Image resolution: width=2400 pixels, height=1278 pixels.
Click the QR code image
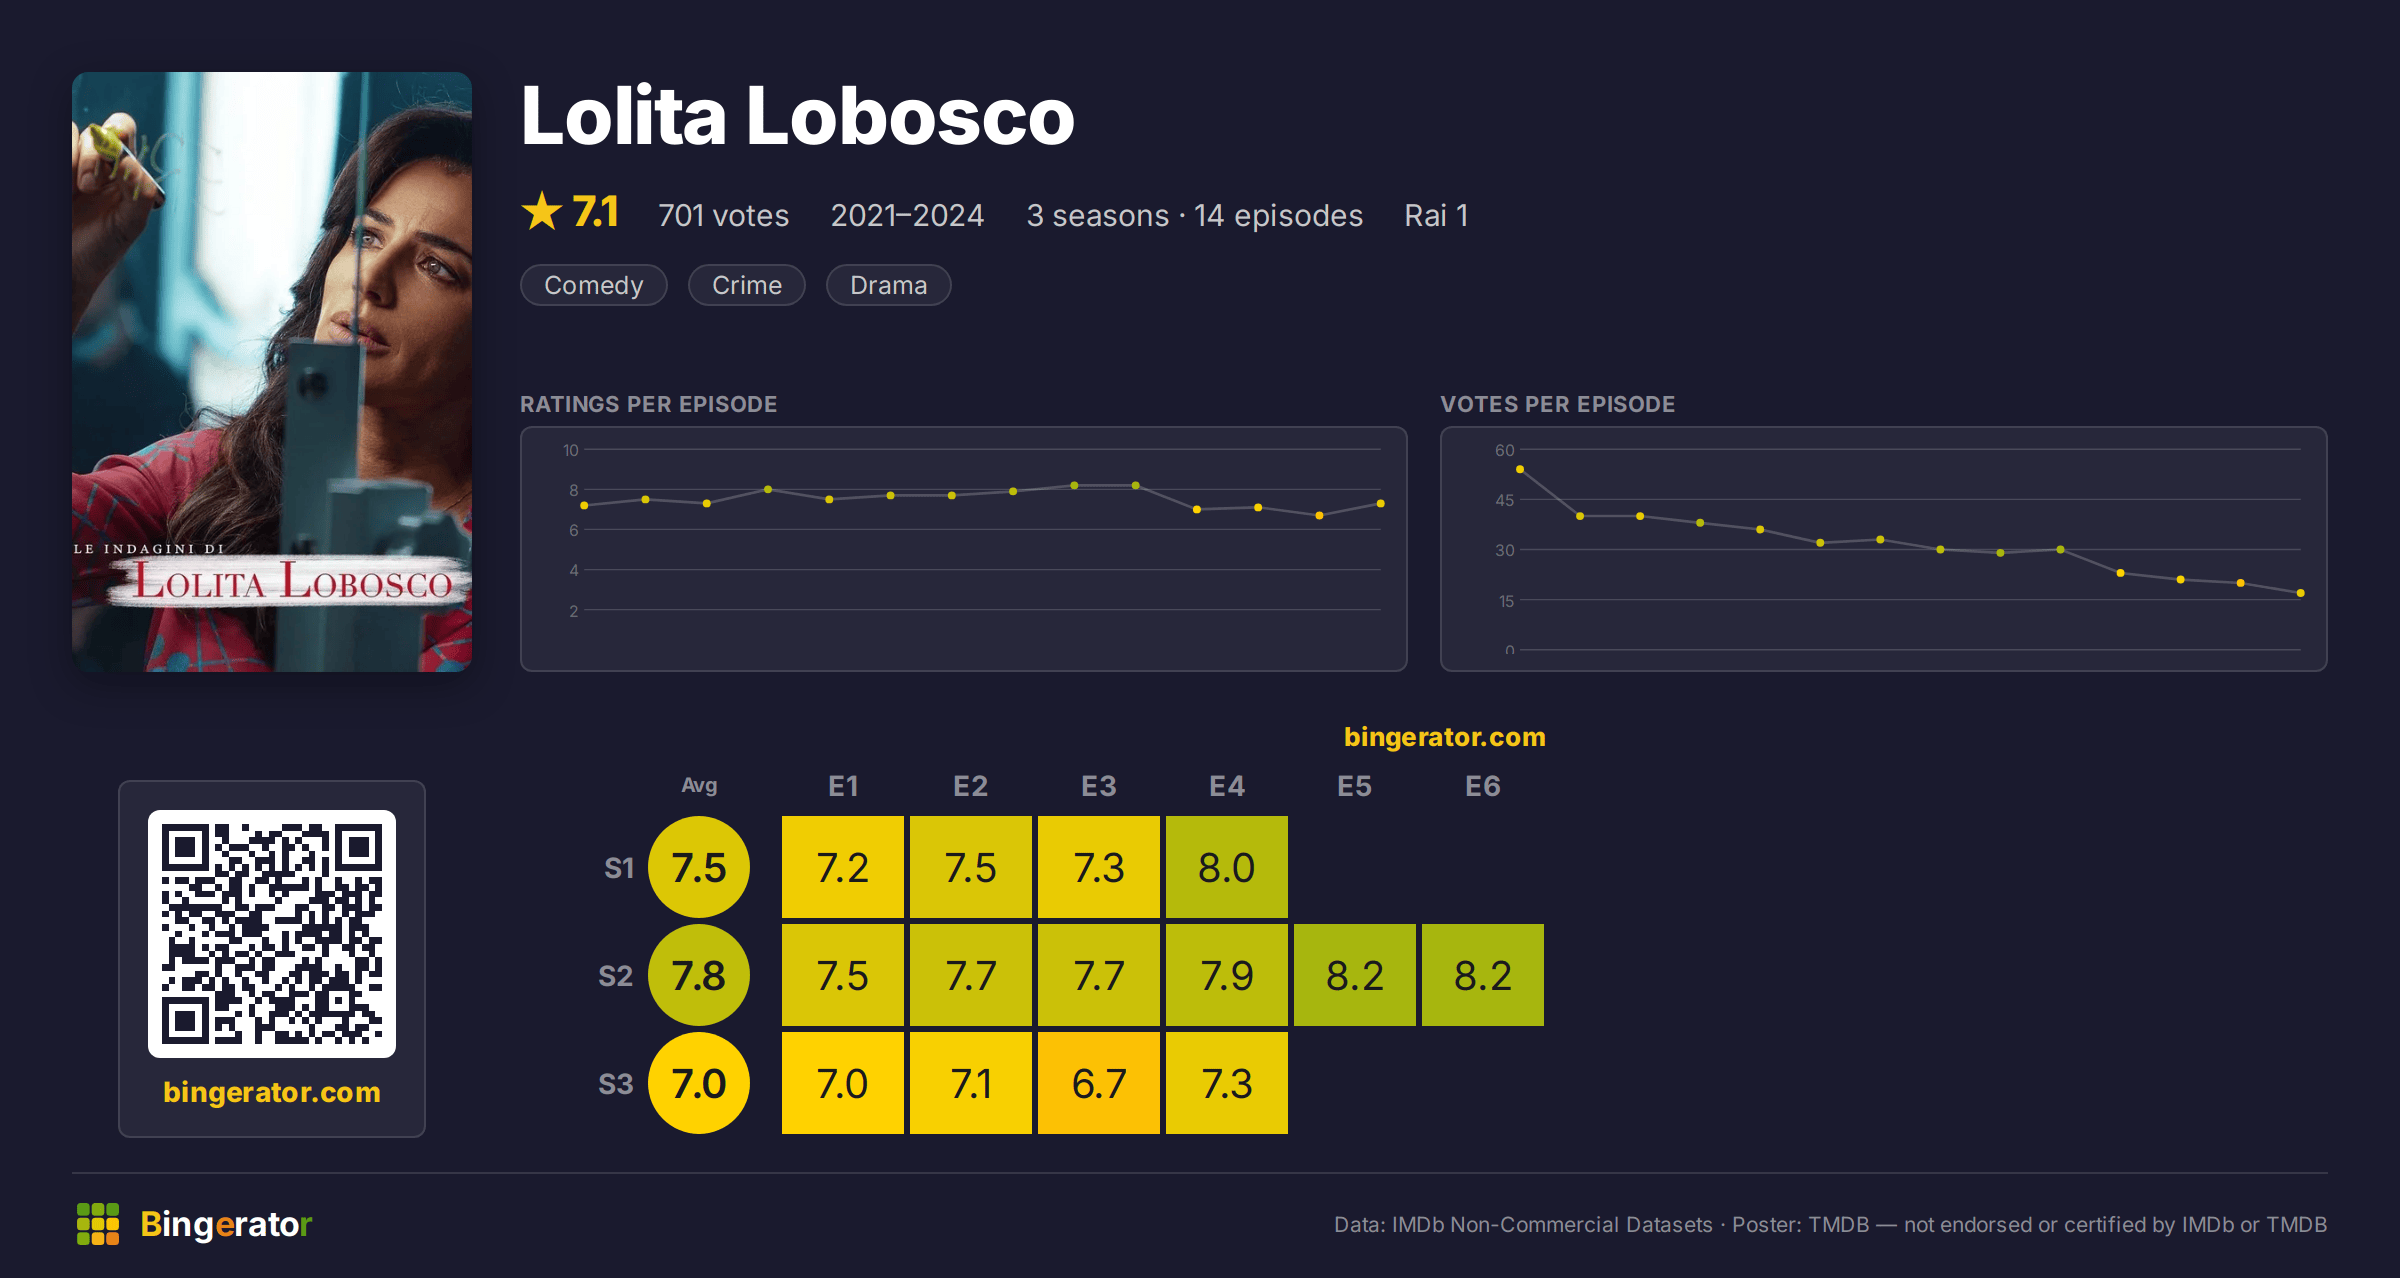(272, 934)
